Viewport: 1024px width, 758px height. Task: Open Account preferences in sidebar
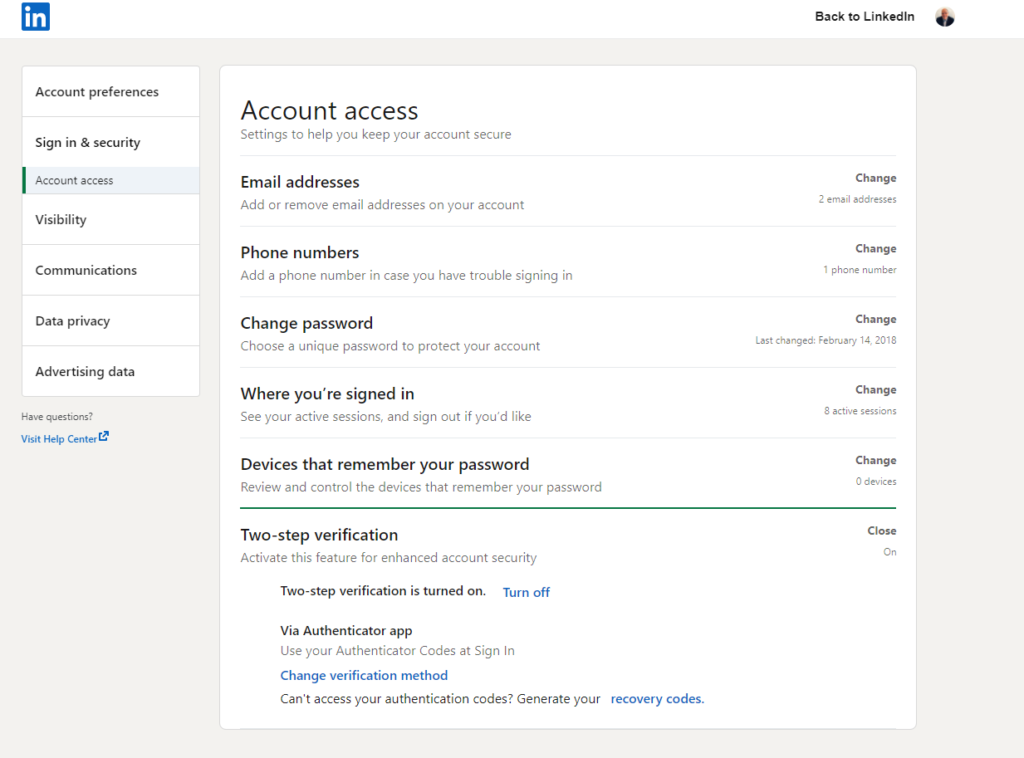point(110,91)
